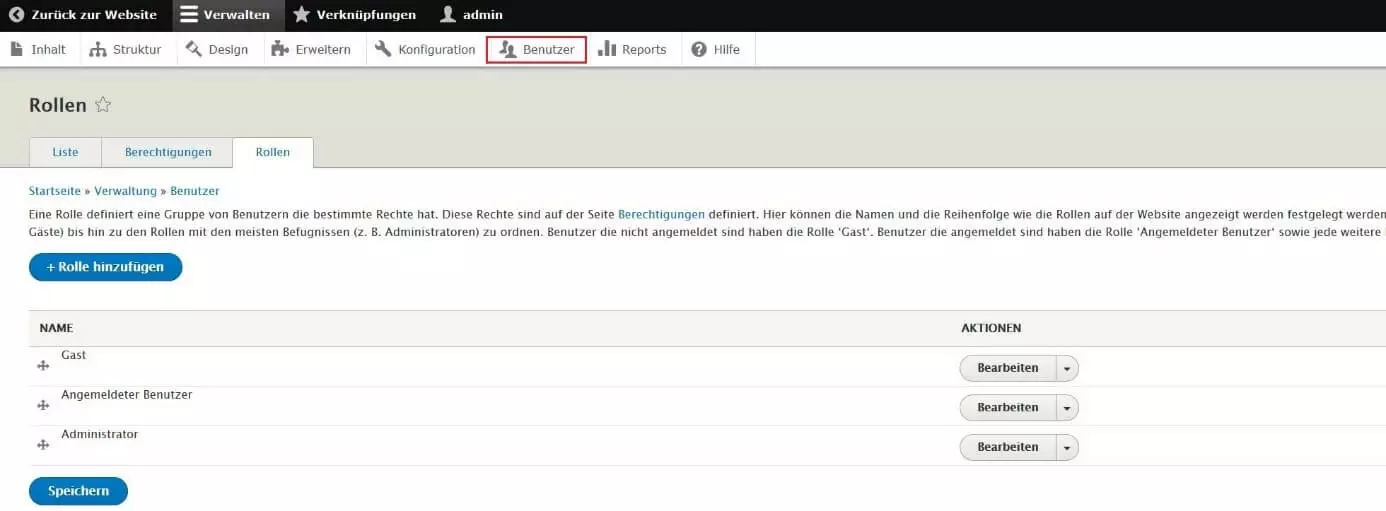Click the hierarchy icon next to Struktur
This screenshot has width=1386, height=511.
(x=98, y=49)
